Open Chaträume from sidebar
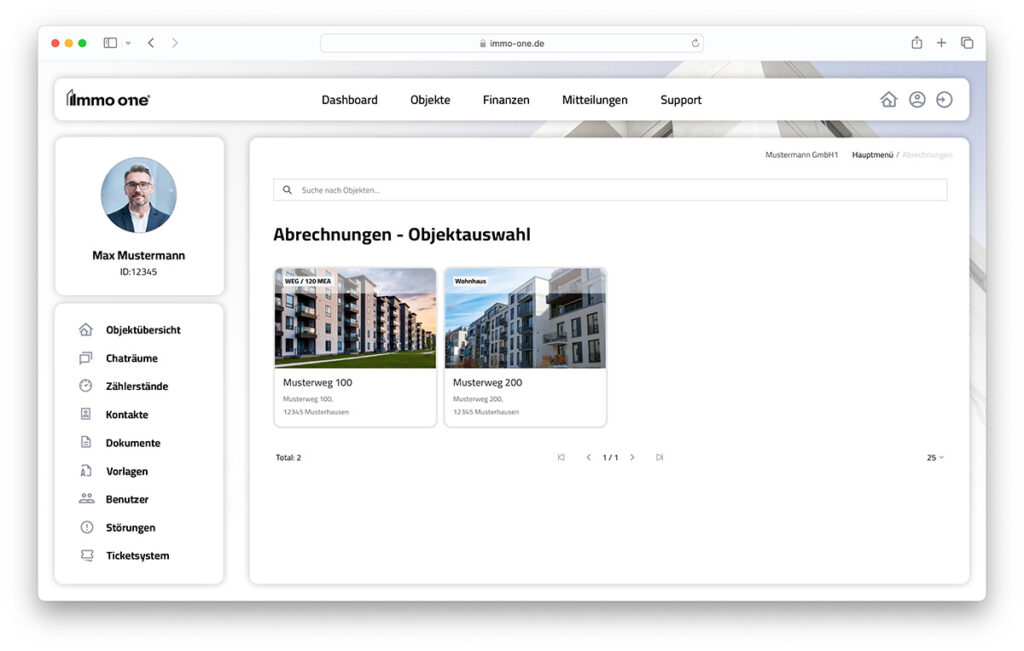1024x651 pixels. 131,358
